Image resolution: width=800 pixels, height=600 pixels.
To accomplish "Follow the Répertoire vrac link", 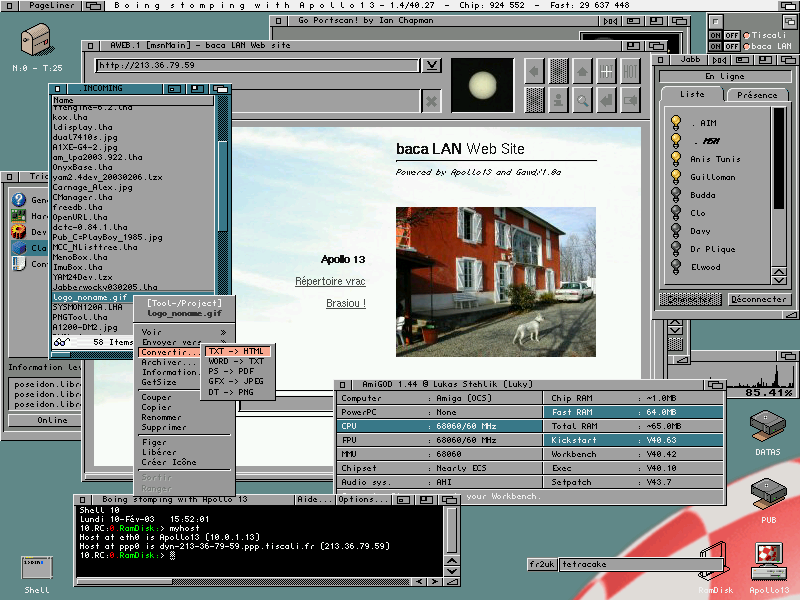I will click(330, 282).
